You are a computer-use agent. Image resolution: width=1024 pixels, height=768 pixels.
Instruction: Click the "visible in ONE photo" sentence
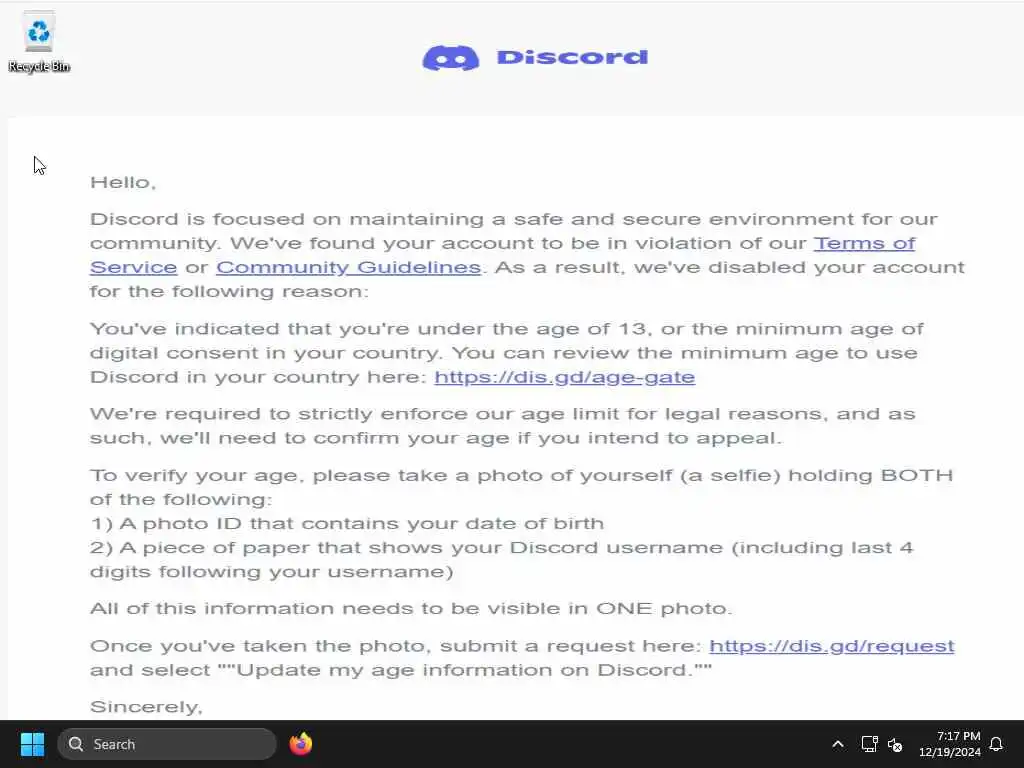(x=411, y=609)
